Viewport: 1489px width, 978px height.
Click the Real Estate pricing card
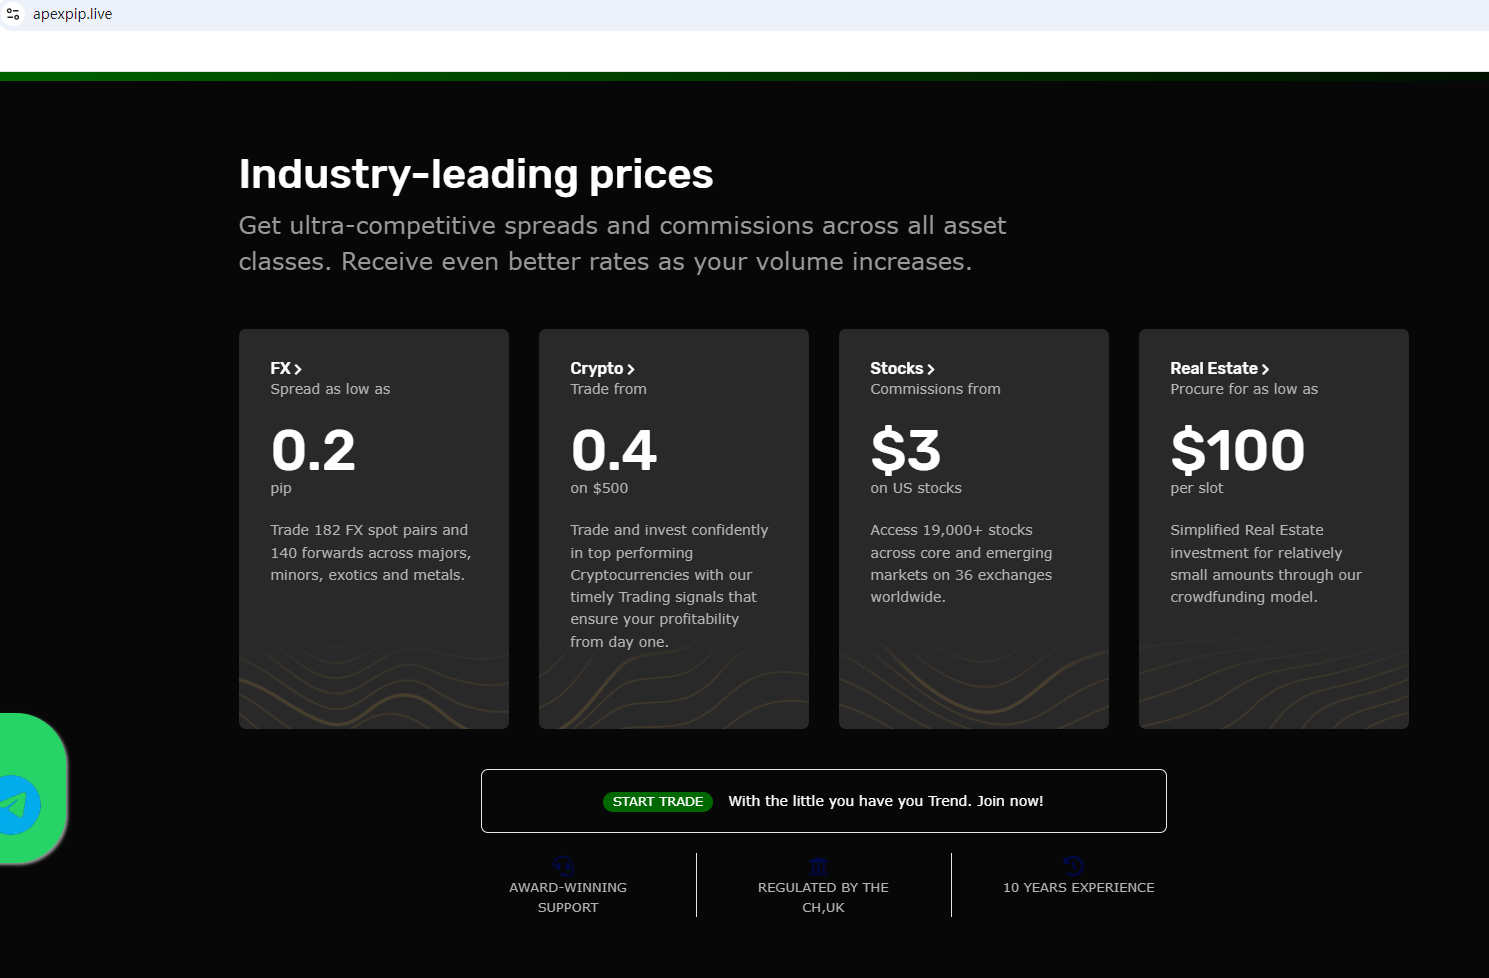1273,528
